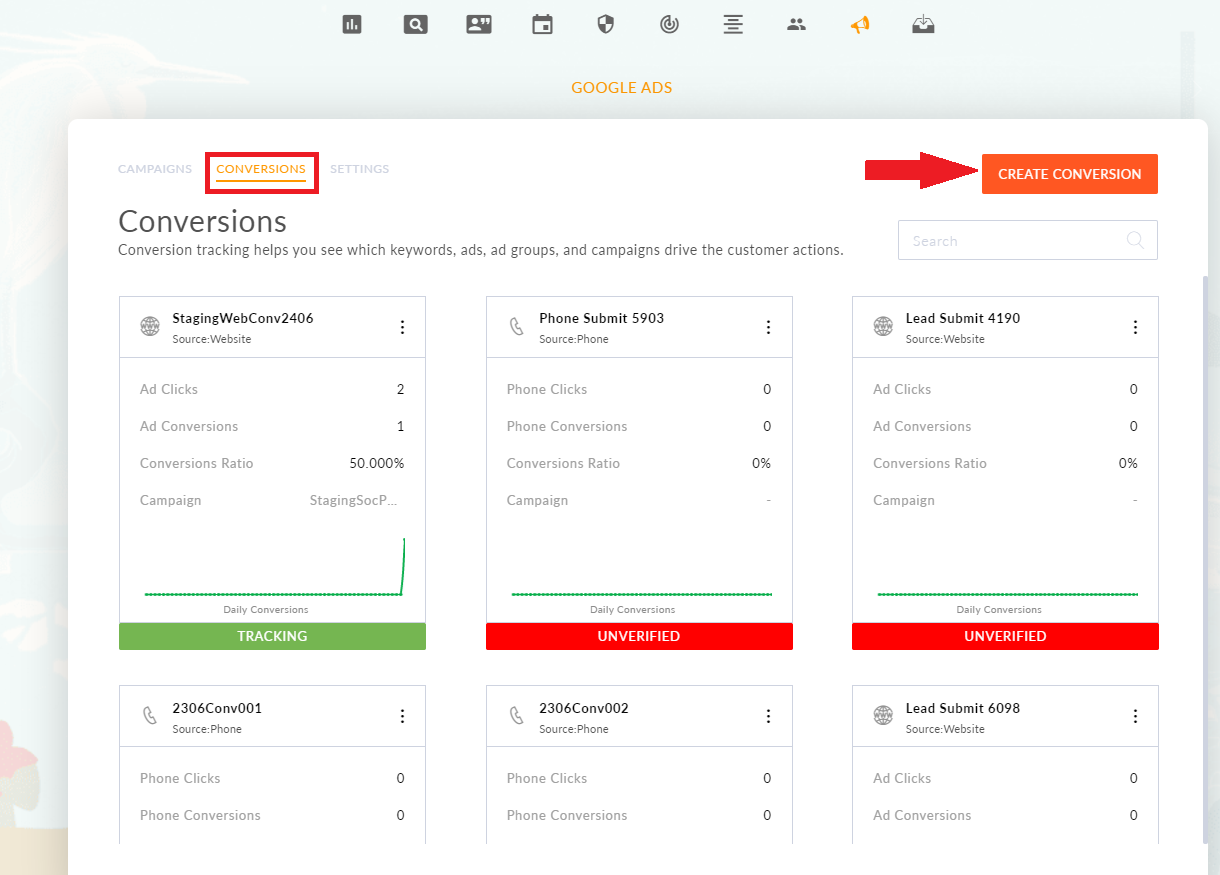
Task: Open the people group icon
Action: pos(796,25)
